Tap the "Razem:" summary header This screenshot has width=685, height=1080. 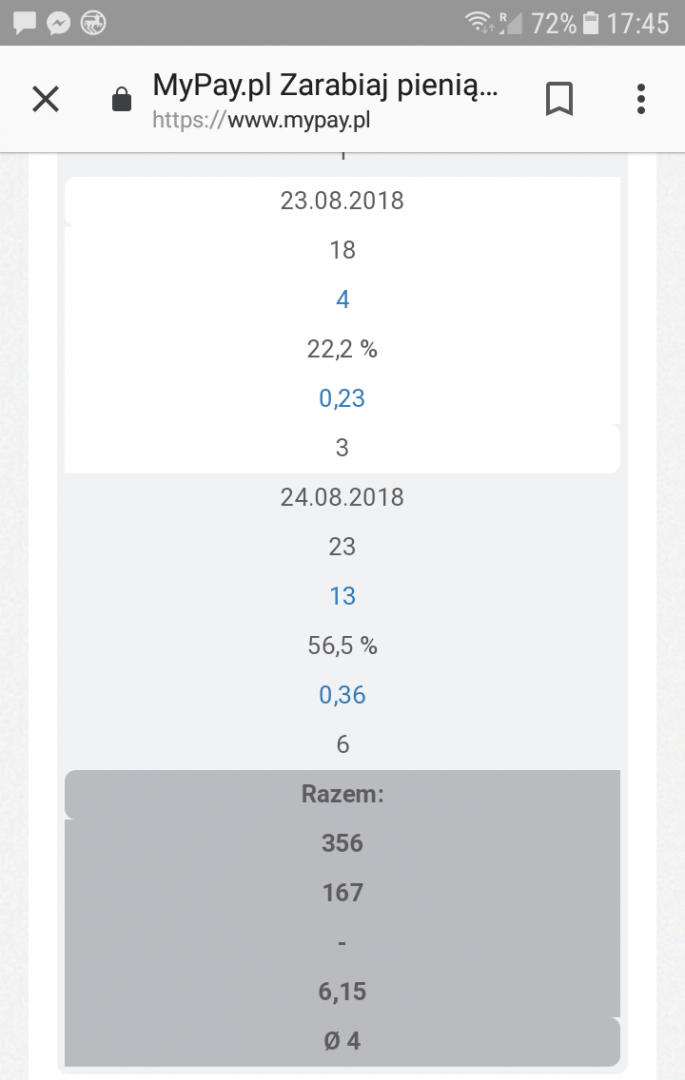point(342,794)
